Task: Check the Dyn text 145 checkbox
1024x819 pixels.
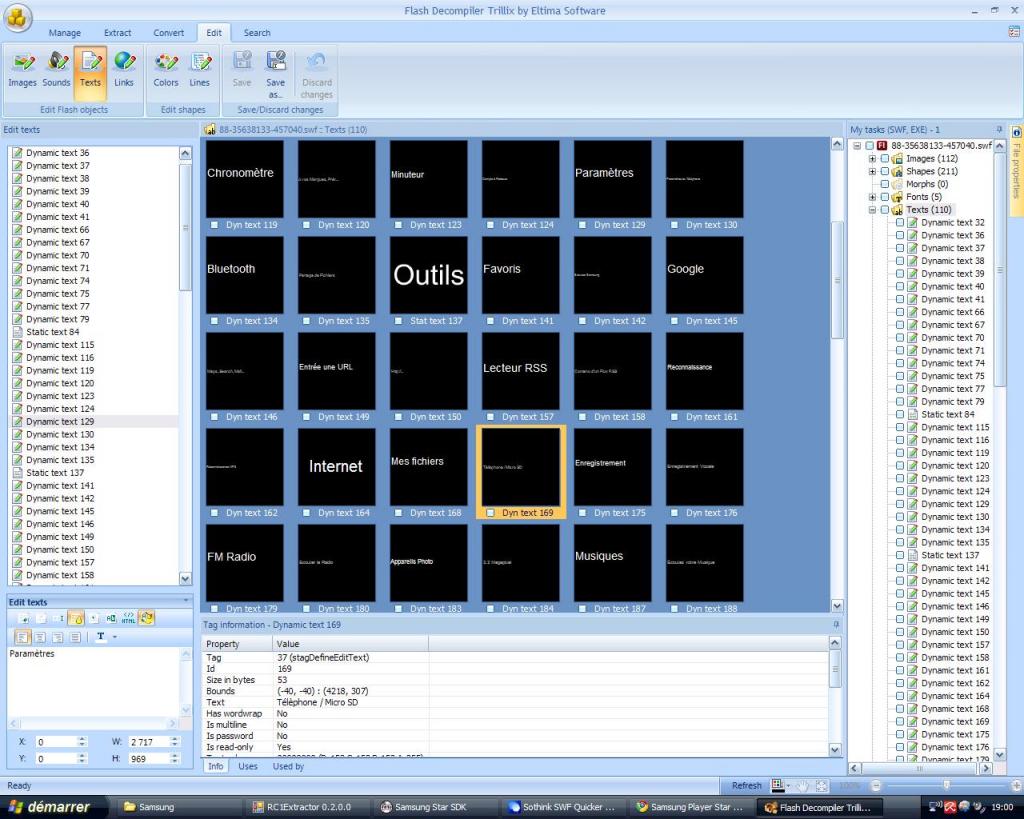Action: (675, 321)
